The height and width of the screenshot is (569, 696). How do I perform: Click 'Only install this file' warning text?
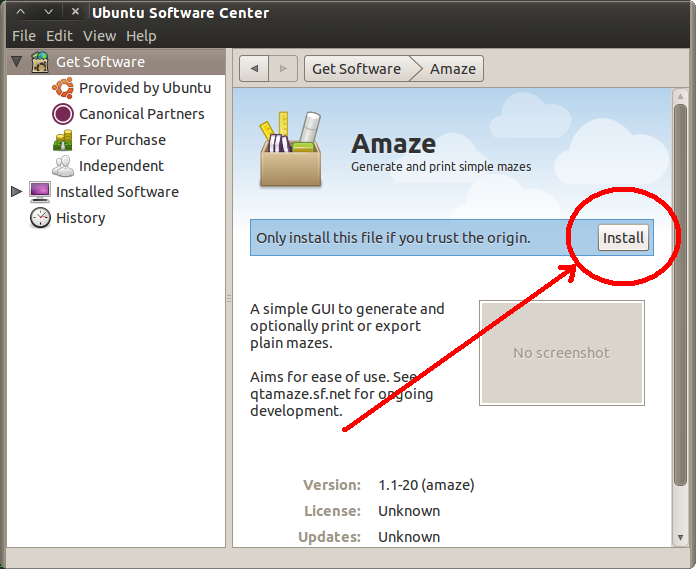click(x=393, y=238)
